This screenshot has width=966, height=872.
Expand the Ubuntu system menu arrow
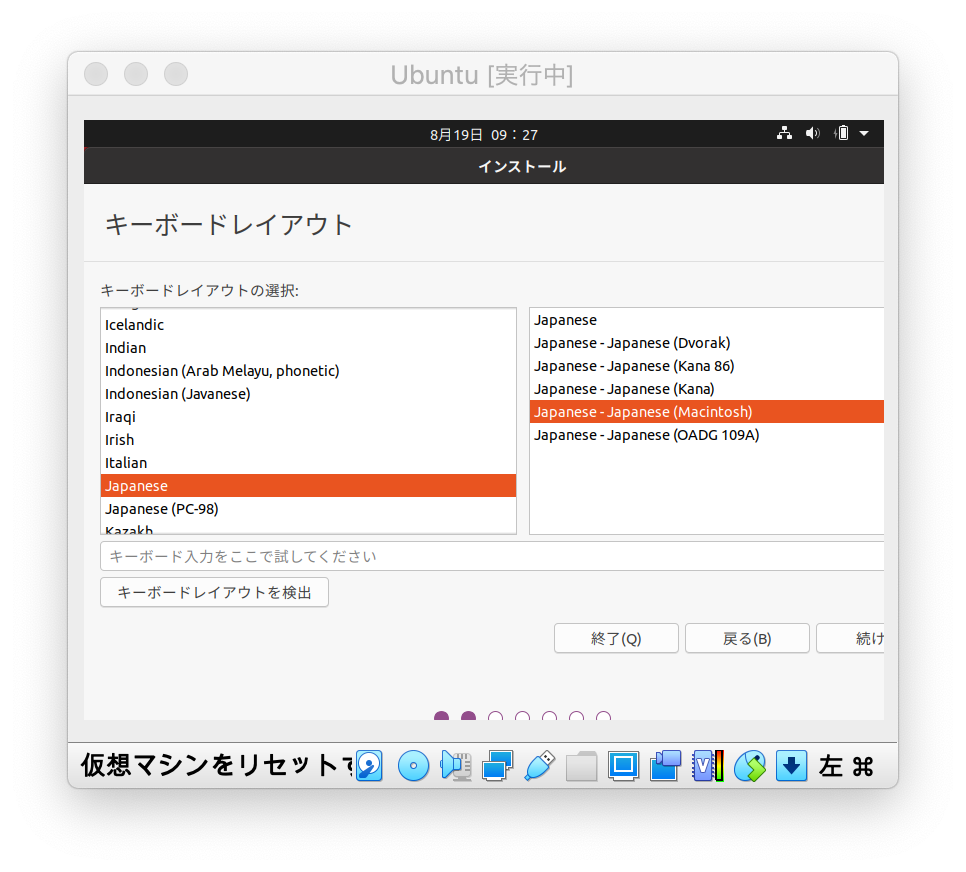(864, 133)
